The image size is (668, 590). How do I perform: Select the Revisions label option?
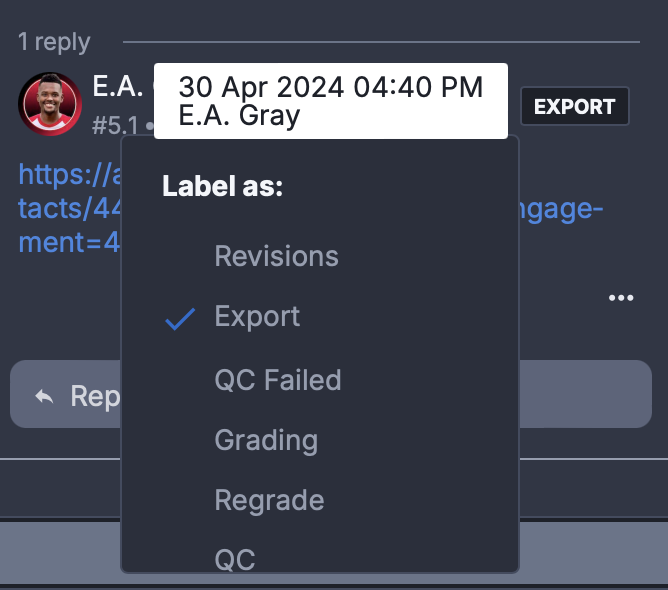(276, 256)
